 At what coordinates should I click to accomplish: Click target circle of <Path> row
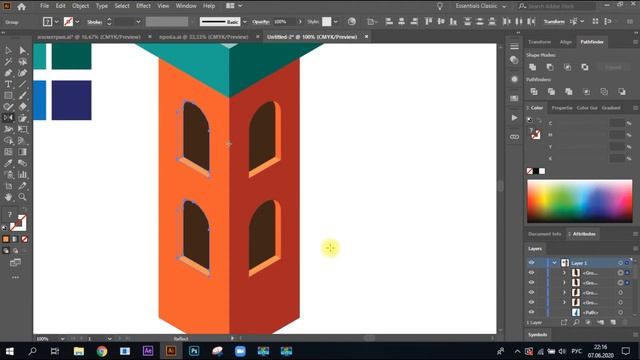click(620, 313)
